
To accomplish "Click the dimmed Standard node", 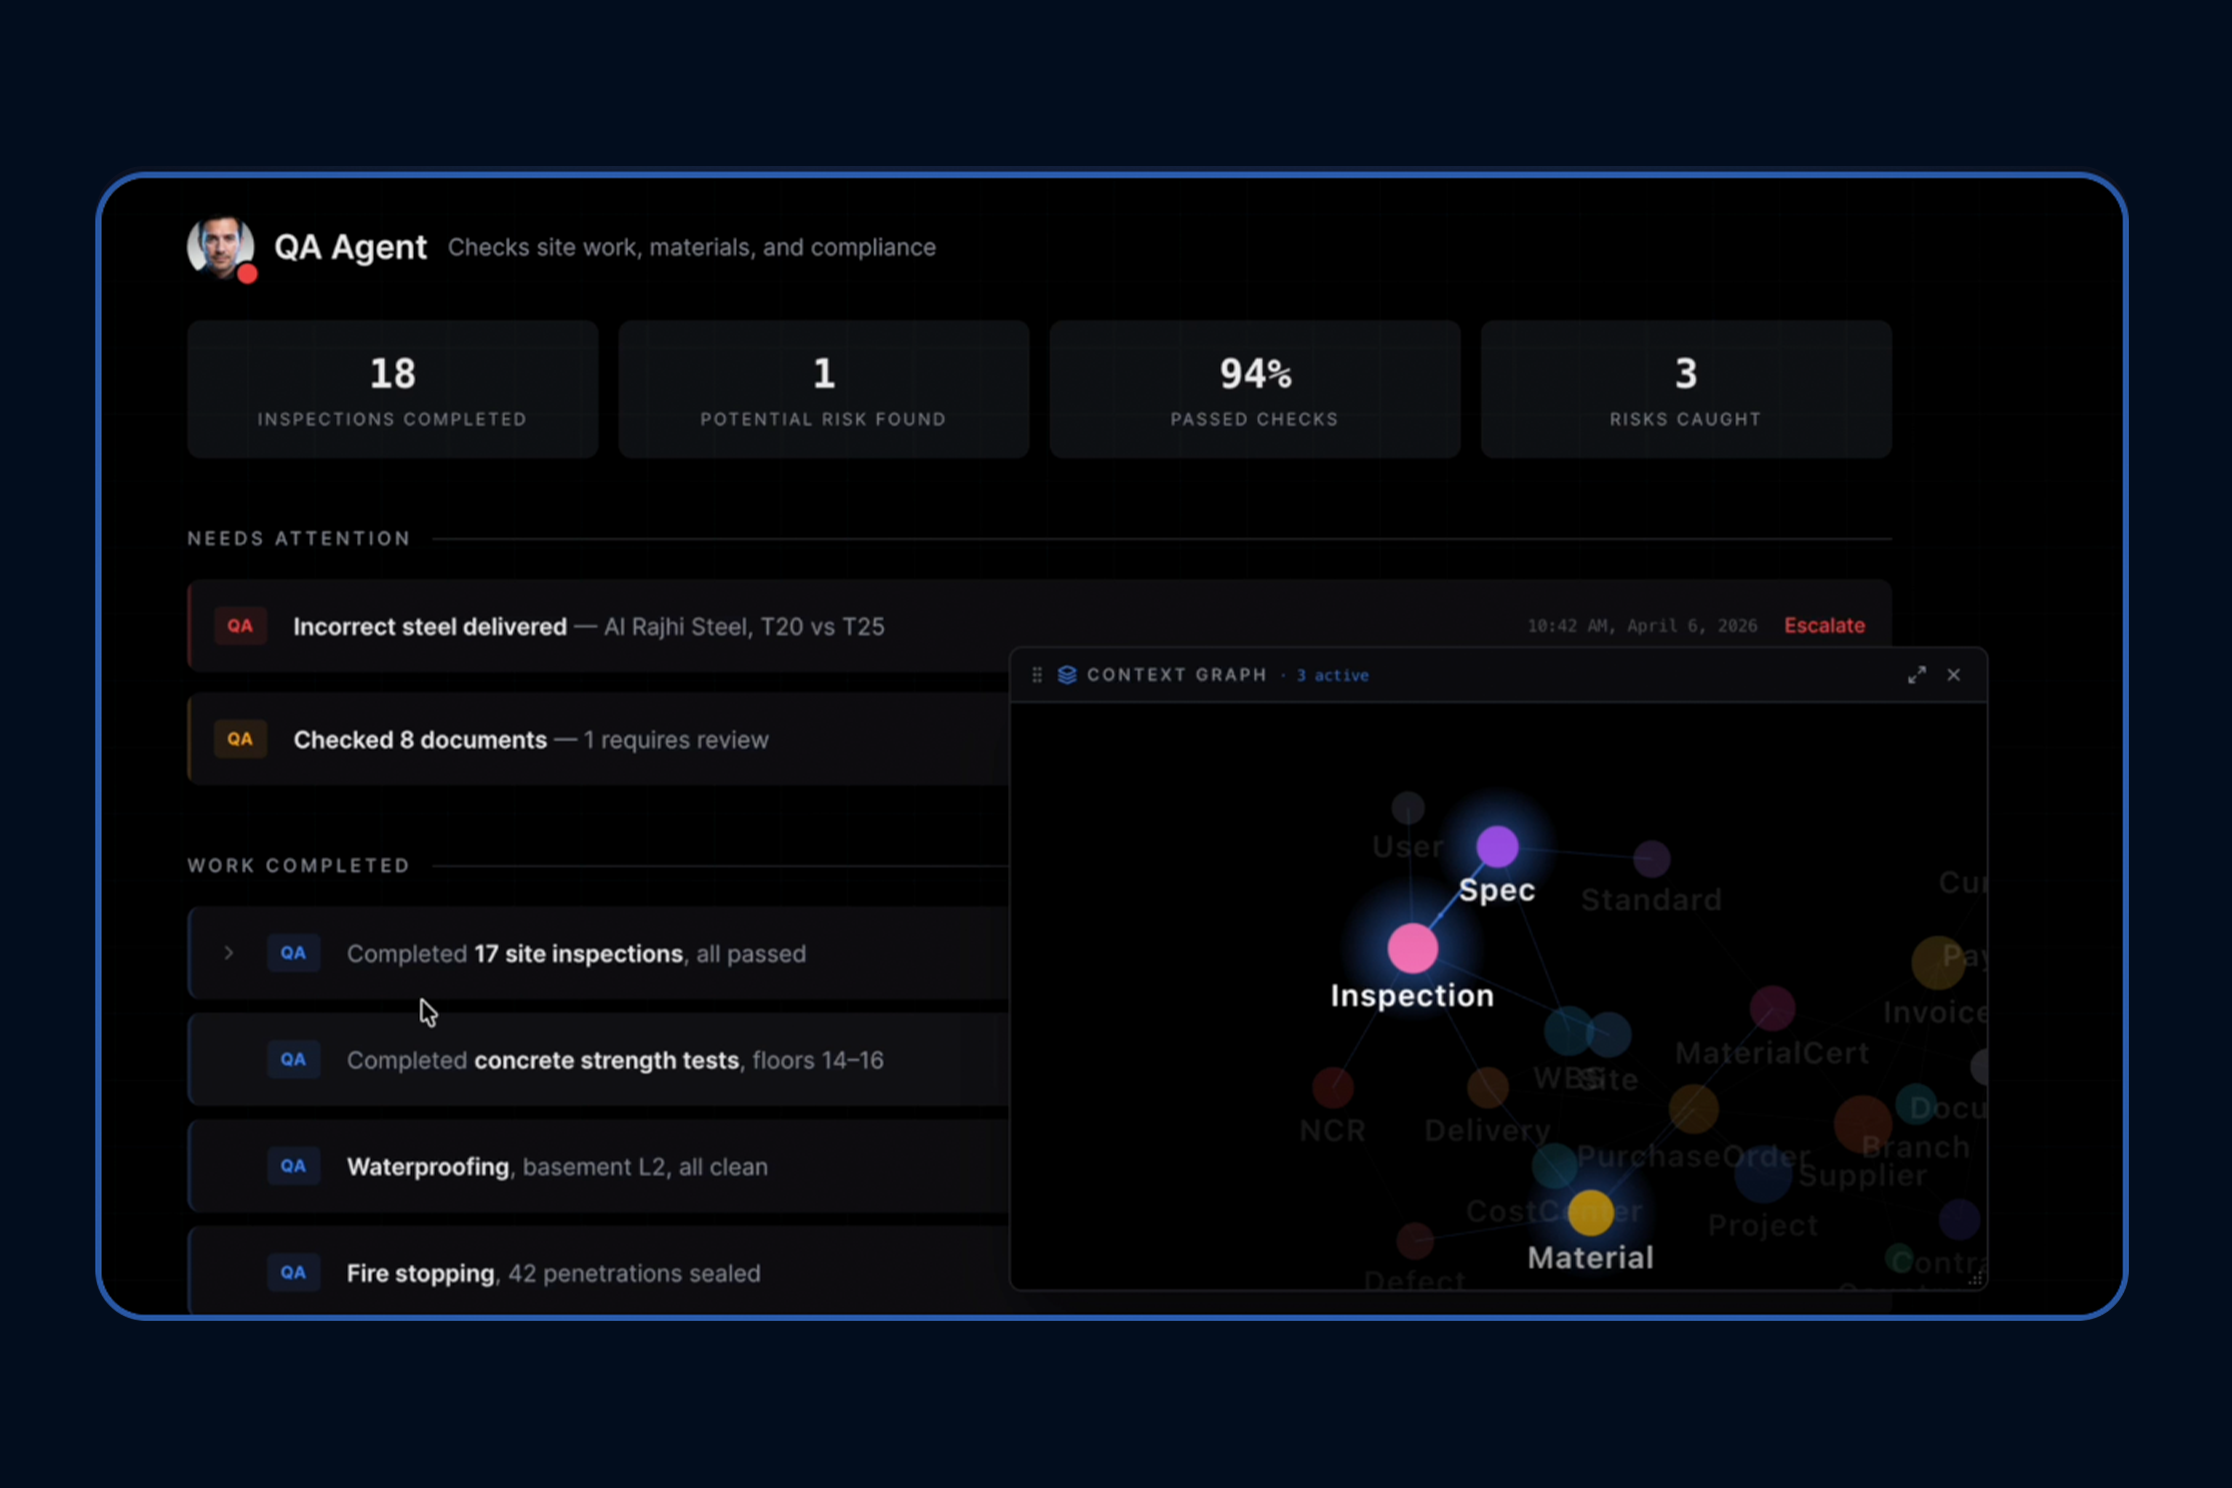I will coord(1651,858).
